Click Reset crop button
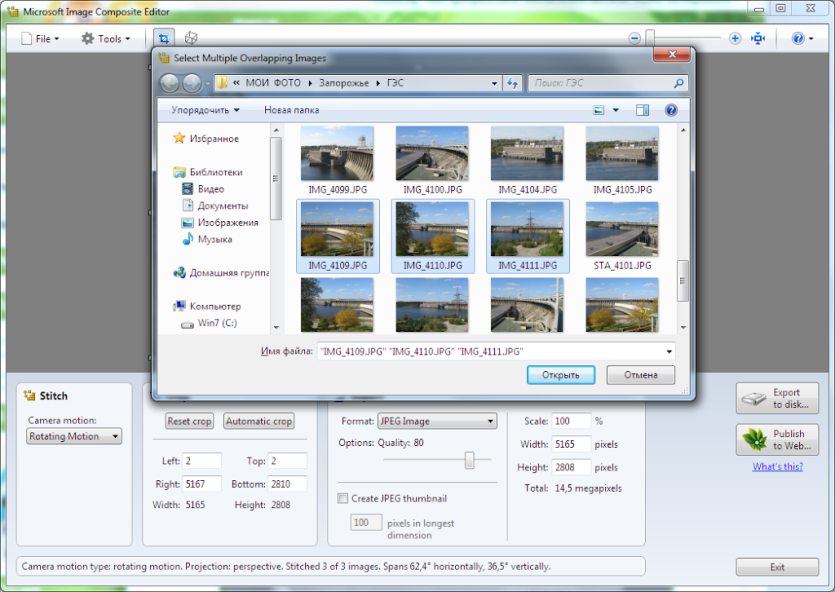 [190, 421]
